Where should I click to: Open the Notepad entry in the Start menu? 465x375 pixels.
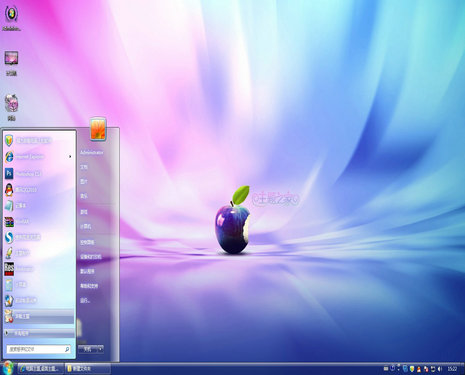(39, 205)
